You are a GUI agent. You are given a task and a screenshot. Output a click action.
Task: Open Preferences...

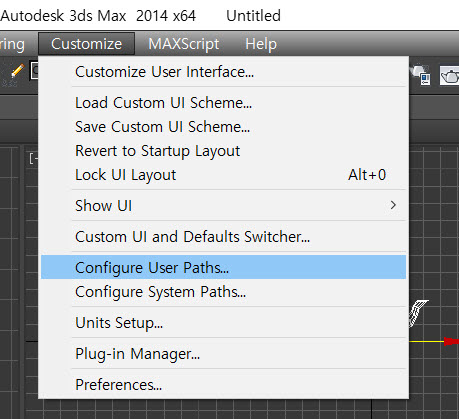[x=223, y=384]
